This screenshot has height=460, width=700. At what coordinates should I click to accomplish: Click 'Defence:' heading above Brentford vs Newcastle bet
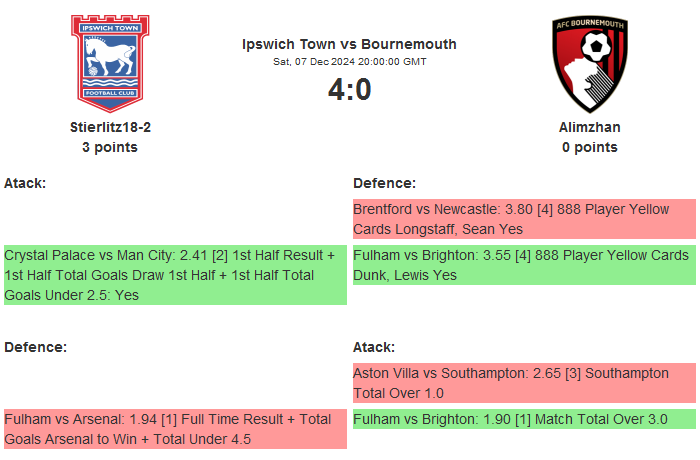pos(384,183)
